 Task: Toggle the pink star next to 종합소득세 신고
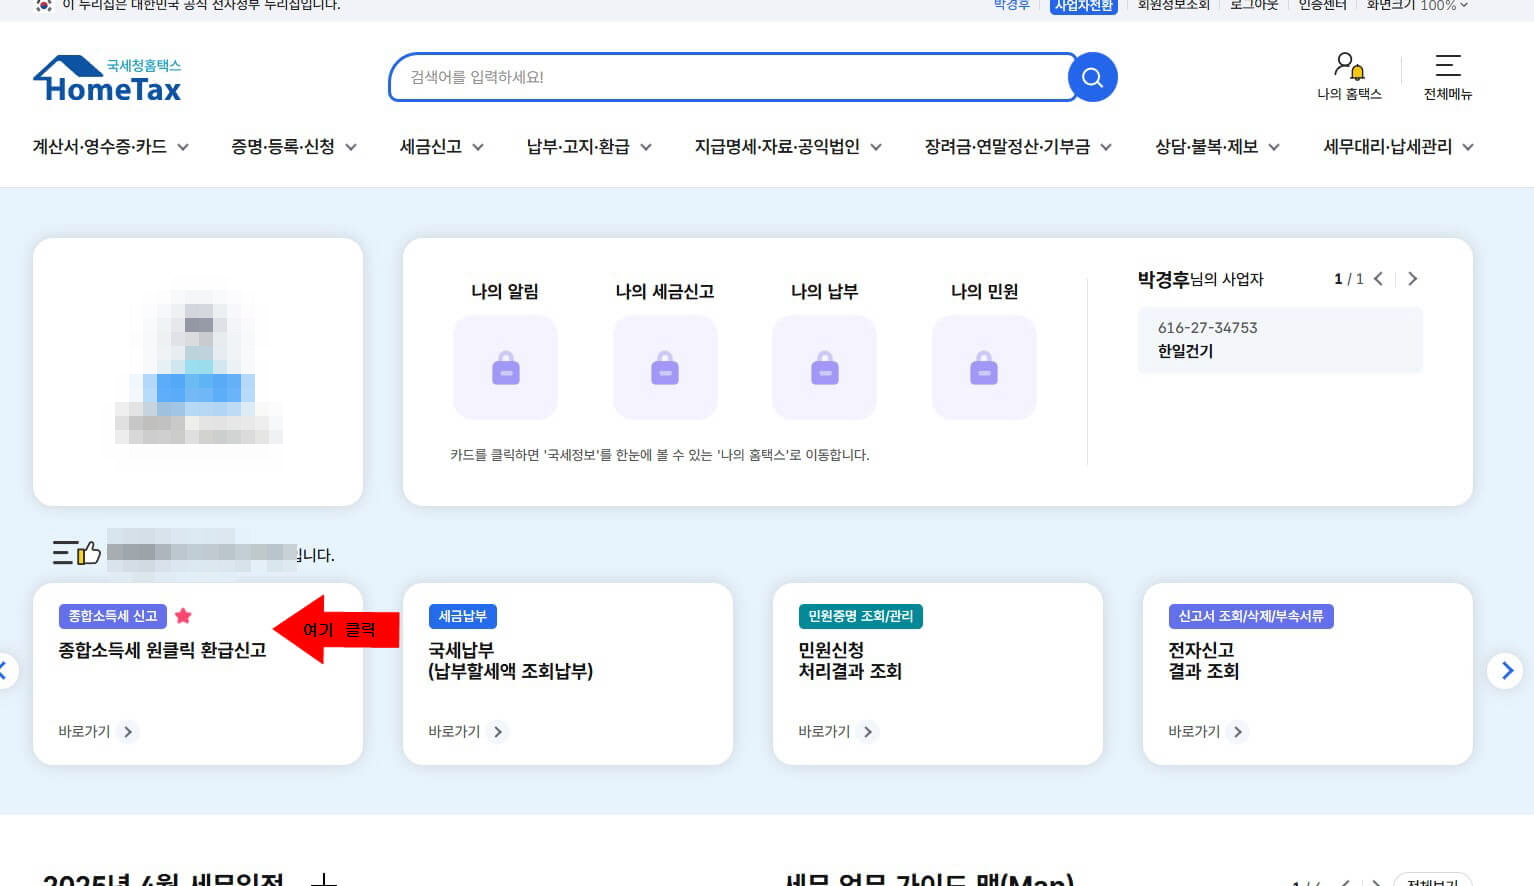click(183, 616)
